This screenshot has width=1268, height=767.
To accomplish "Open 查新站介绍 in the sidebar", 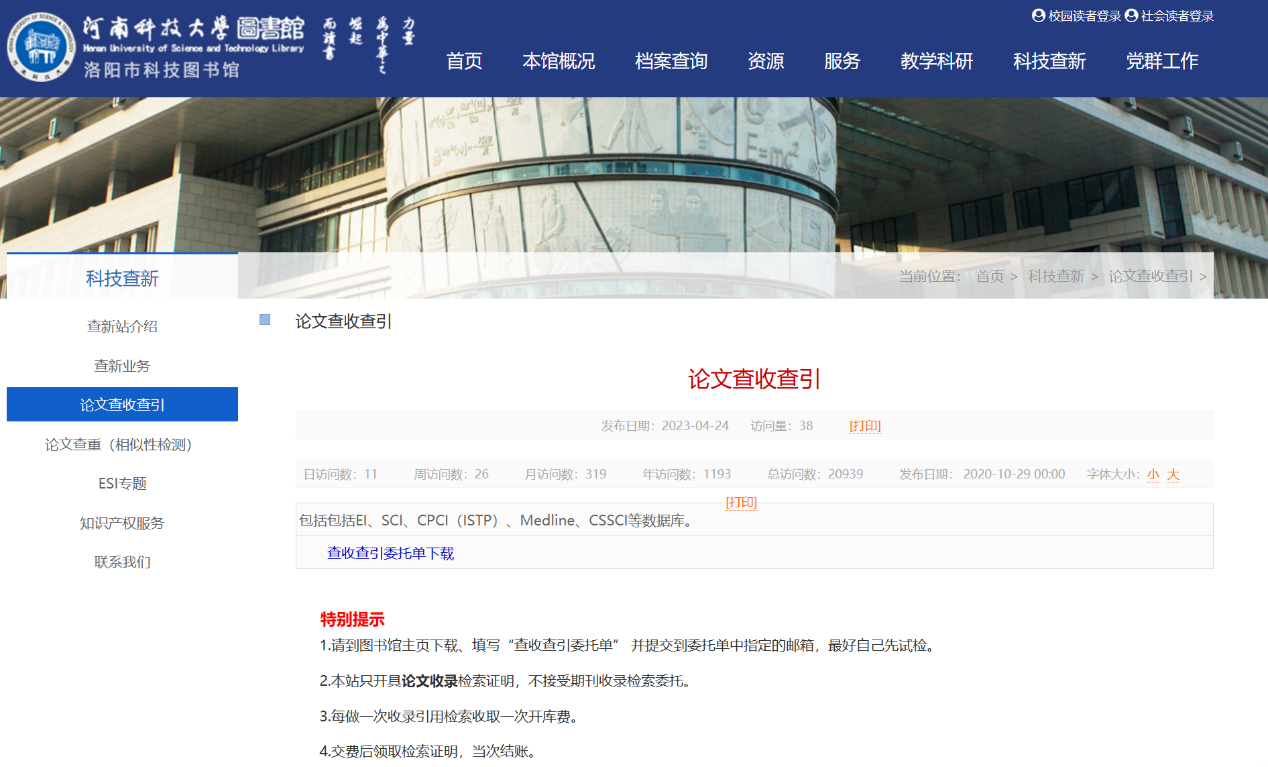I will pyautogui.click(x=122, y=326).
